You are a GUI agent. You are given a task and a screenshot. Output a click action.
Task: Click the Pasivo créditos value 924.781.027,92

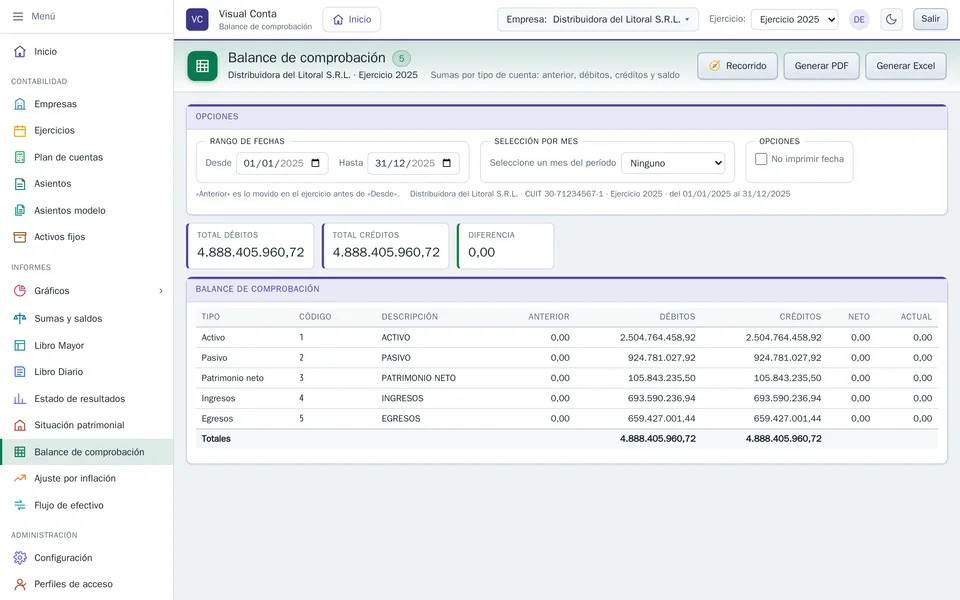pos(787,358)
